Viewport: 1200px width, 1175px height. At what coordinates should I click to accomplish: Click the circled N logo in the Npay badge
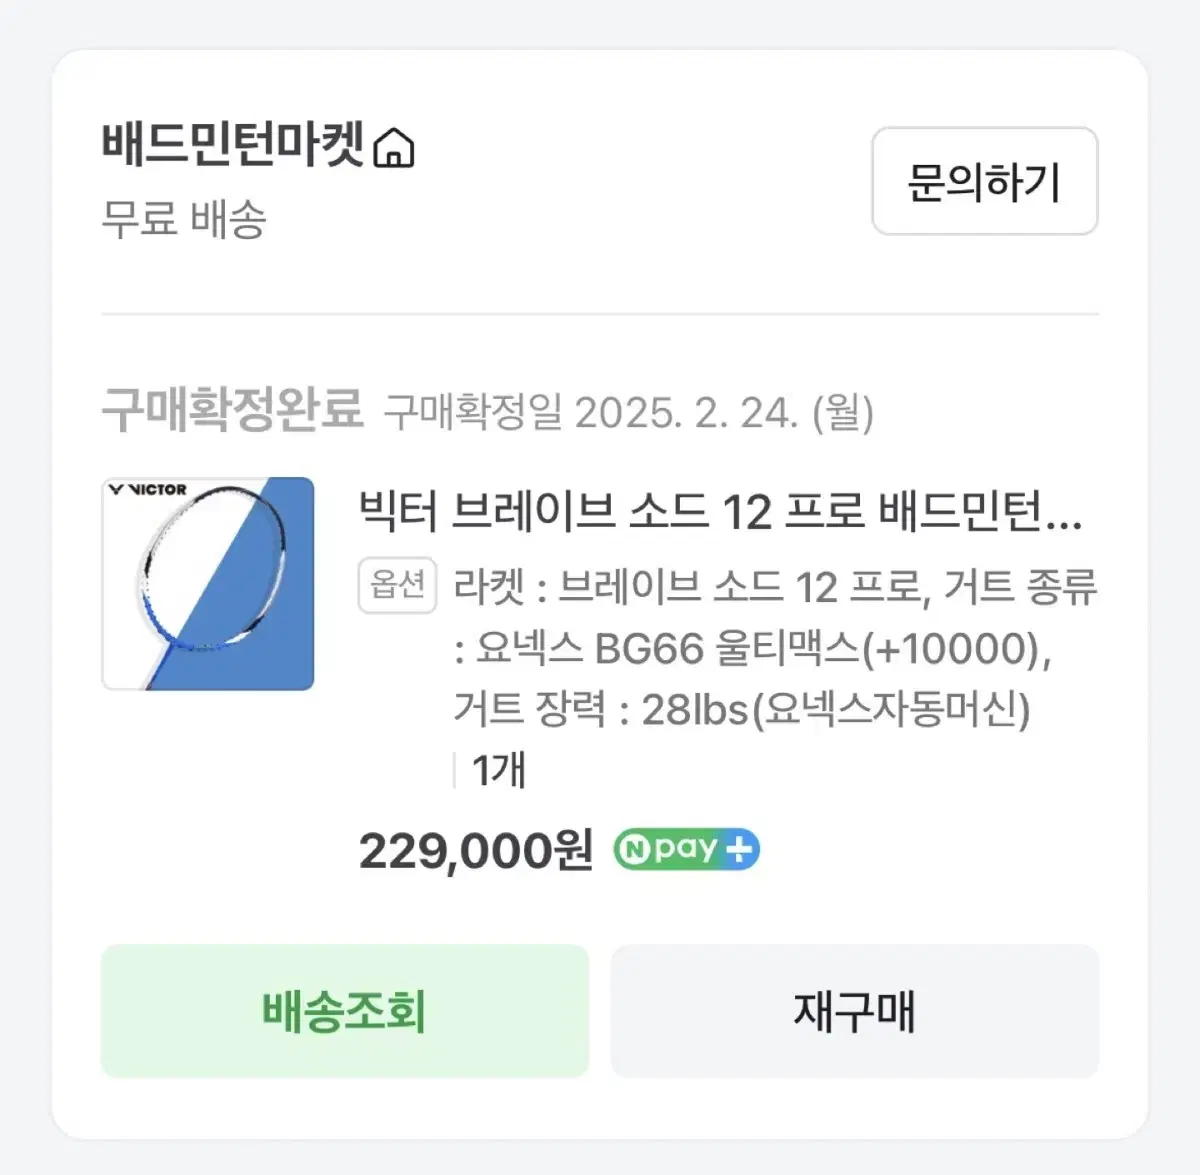(633, 850)
